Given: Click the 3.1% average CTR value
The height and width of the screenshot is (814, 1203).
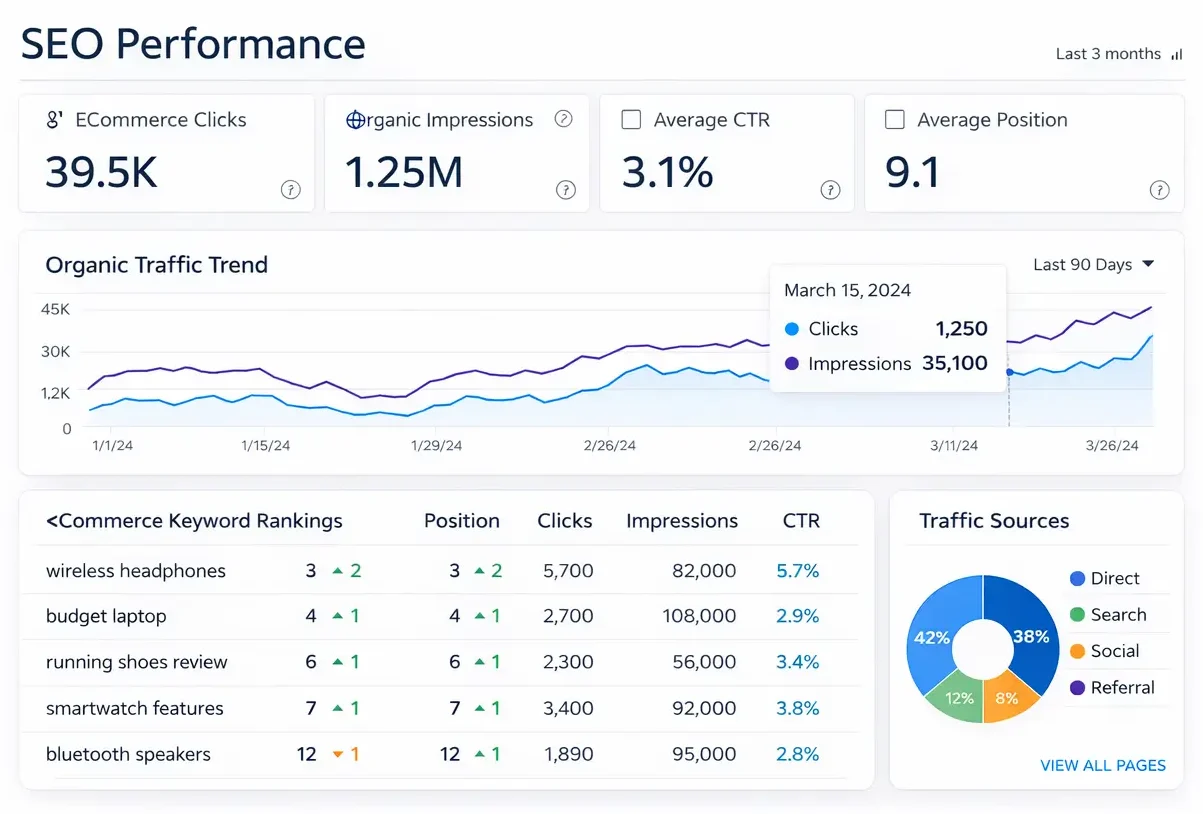Looking at the screenshot, I should point(667,173).
